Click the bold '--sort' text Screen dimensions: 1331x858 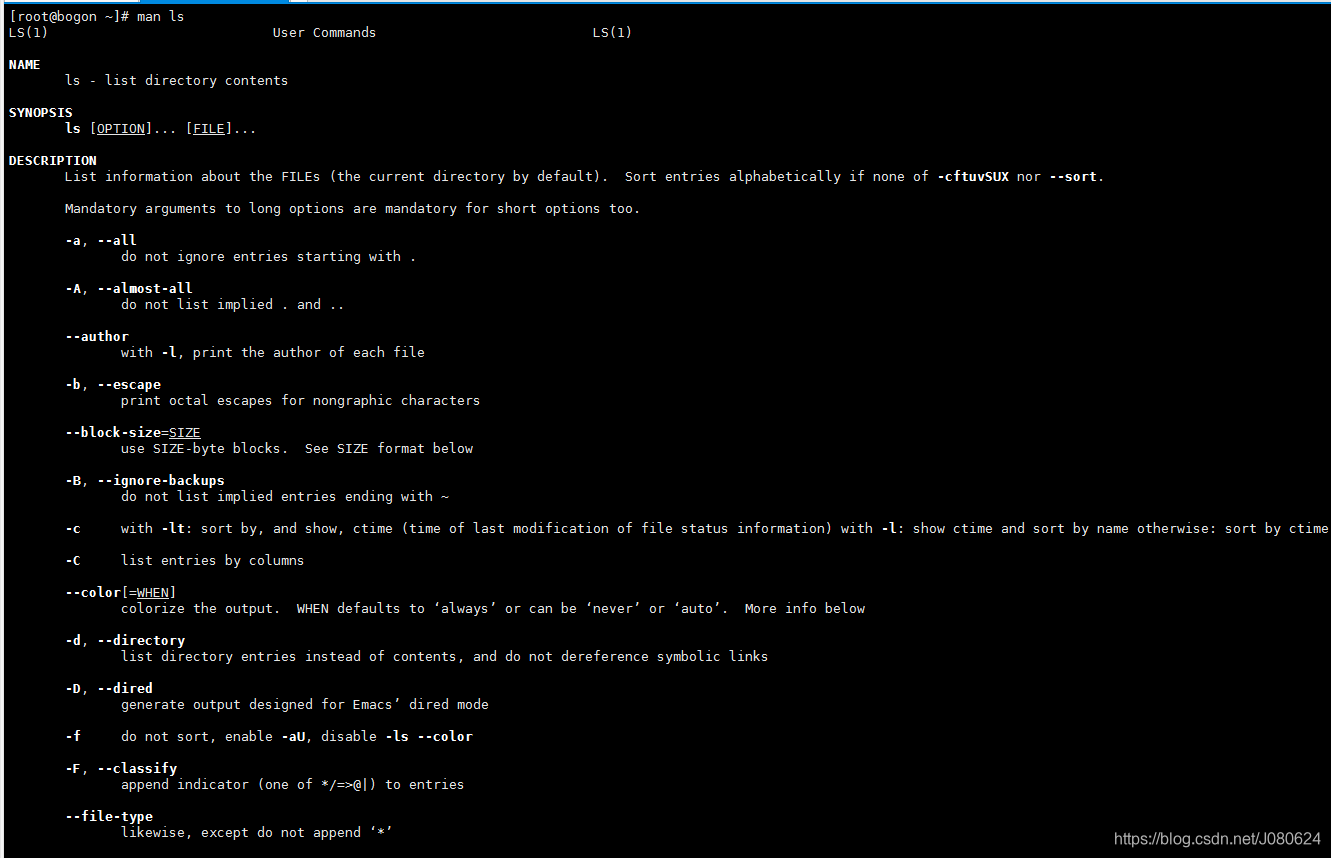[1073, 176]
